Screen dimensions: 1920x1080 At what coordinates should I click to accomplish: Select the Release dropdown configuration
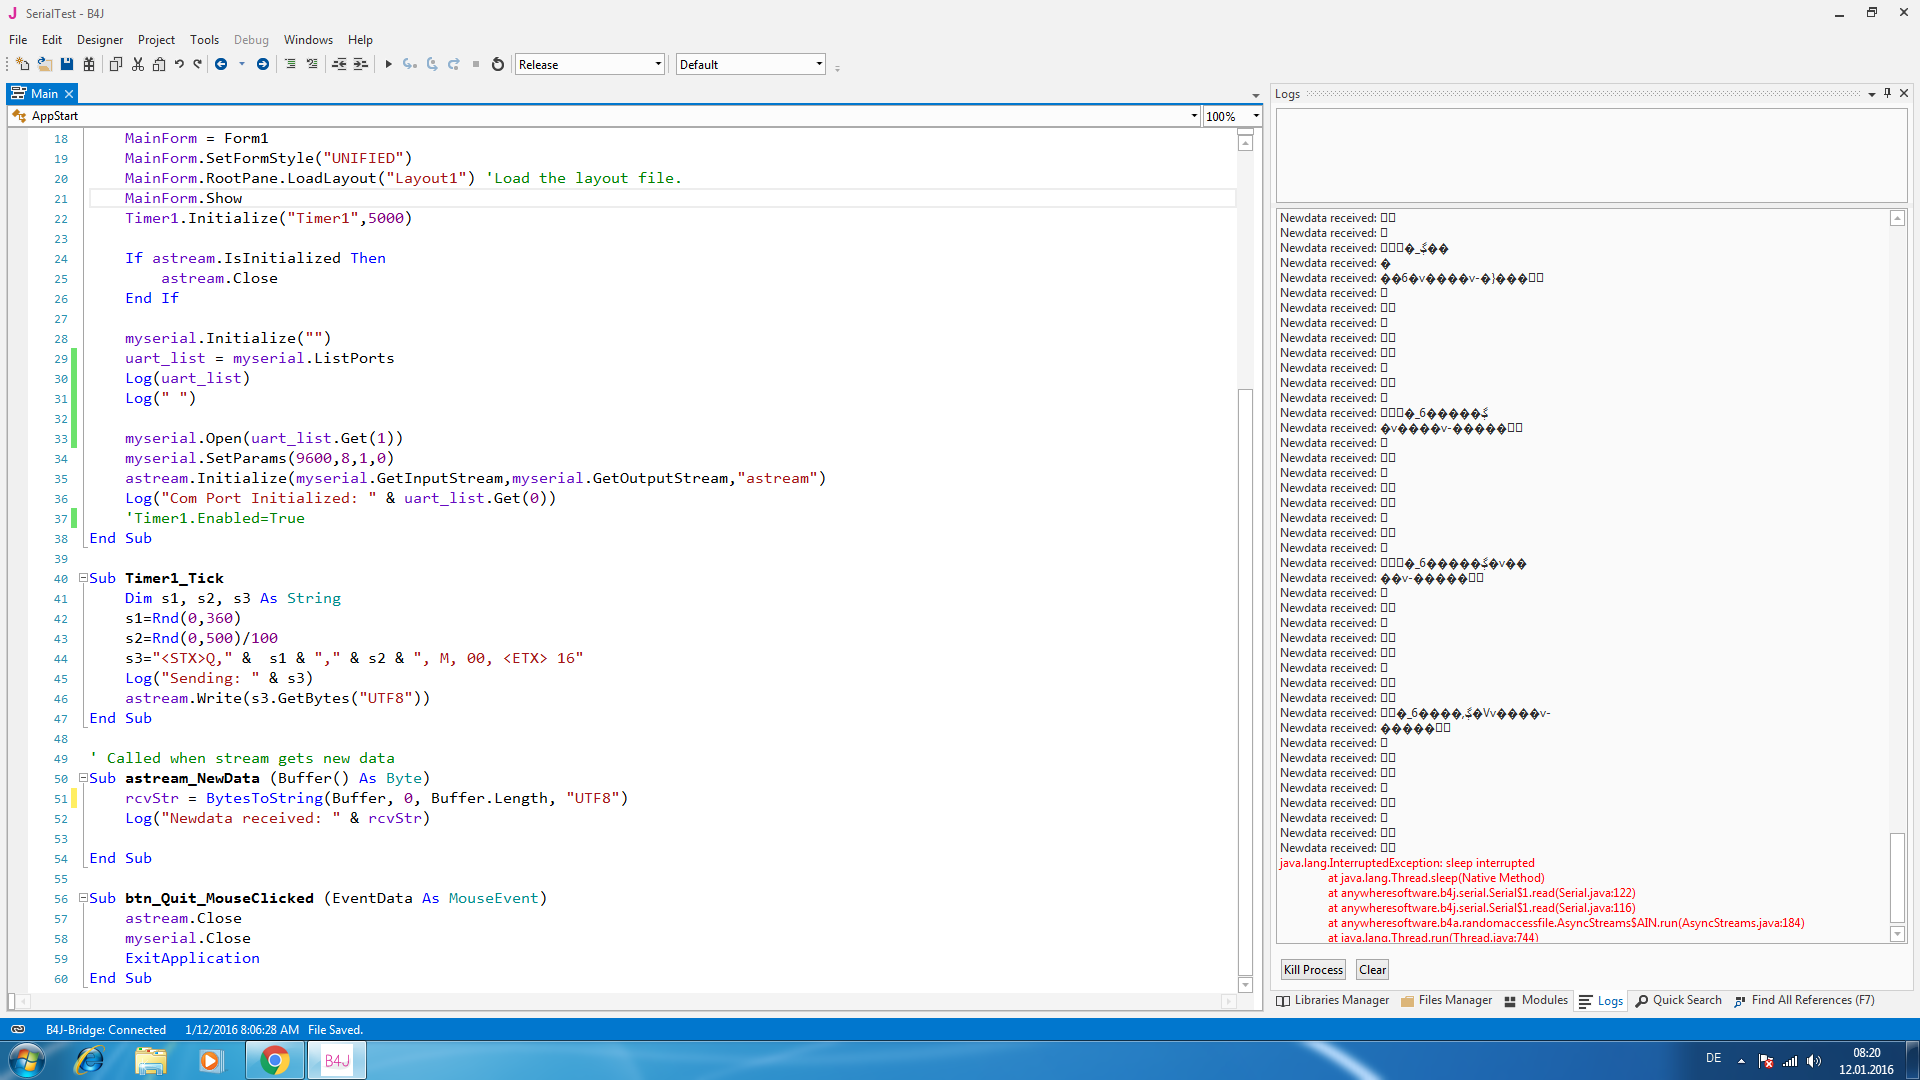pos(588,65)
